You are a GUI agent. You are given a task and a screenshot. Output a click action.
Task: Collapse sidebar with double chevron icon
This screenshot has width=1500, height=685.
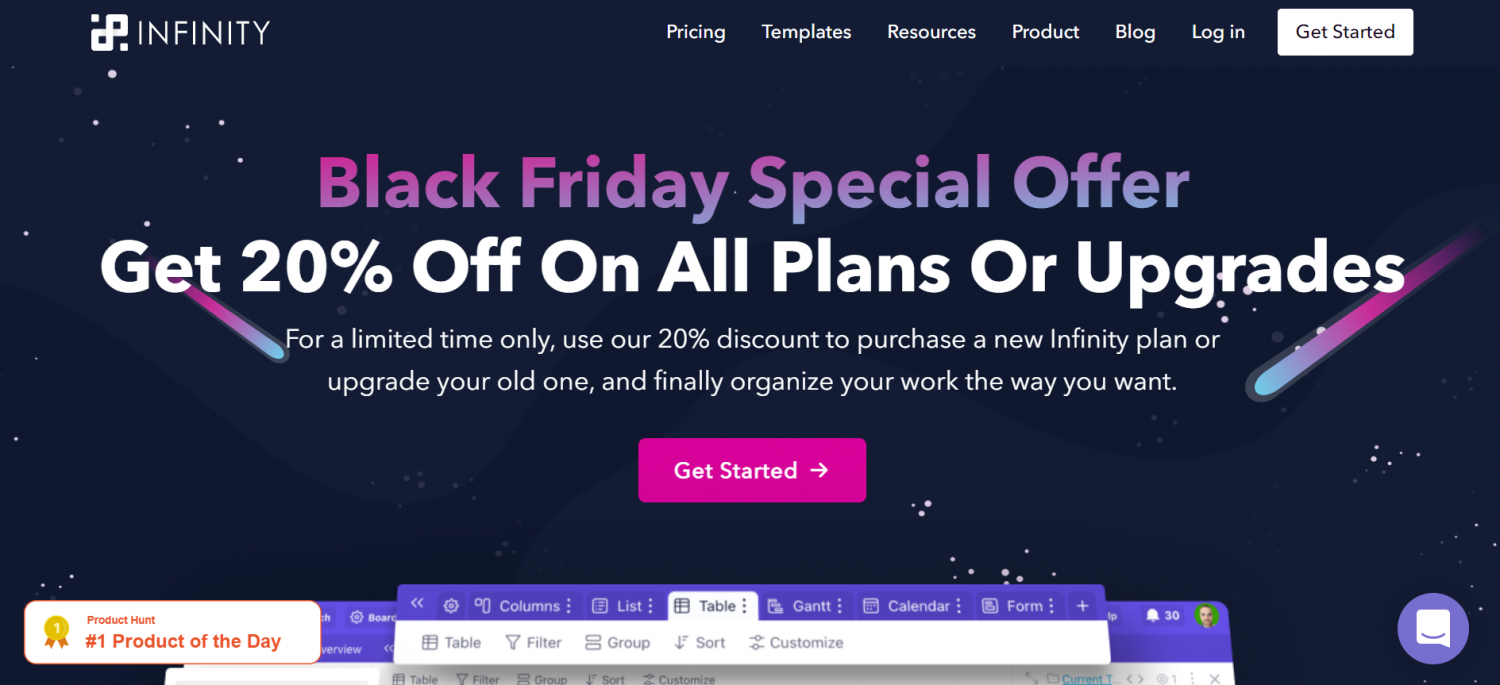[x=418, y=604]
